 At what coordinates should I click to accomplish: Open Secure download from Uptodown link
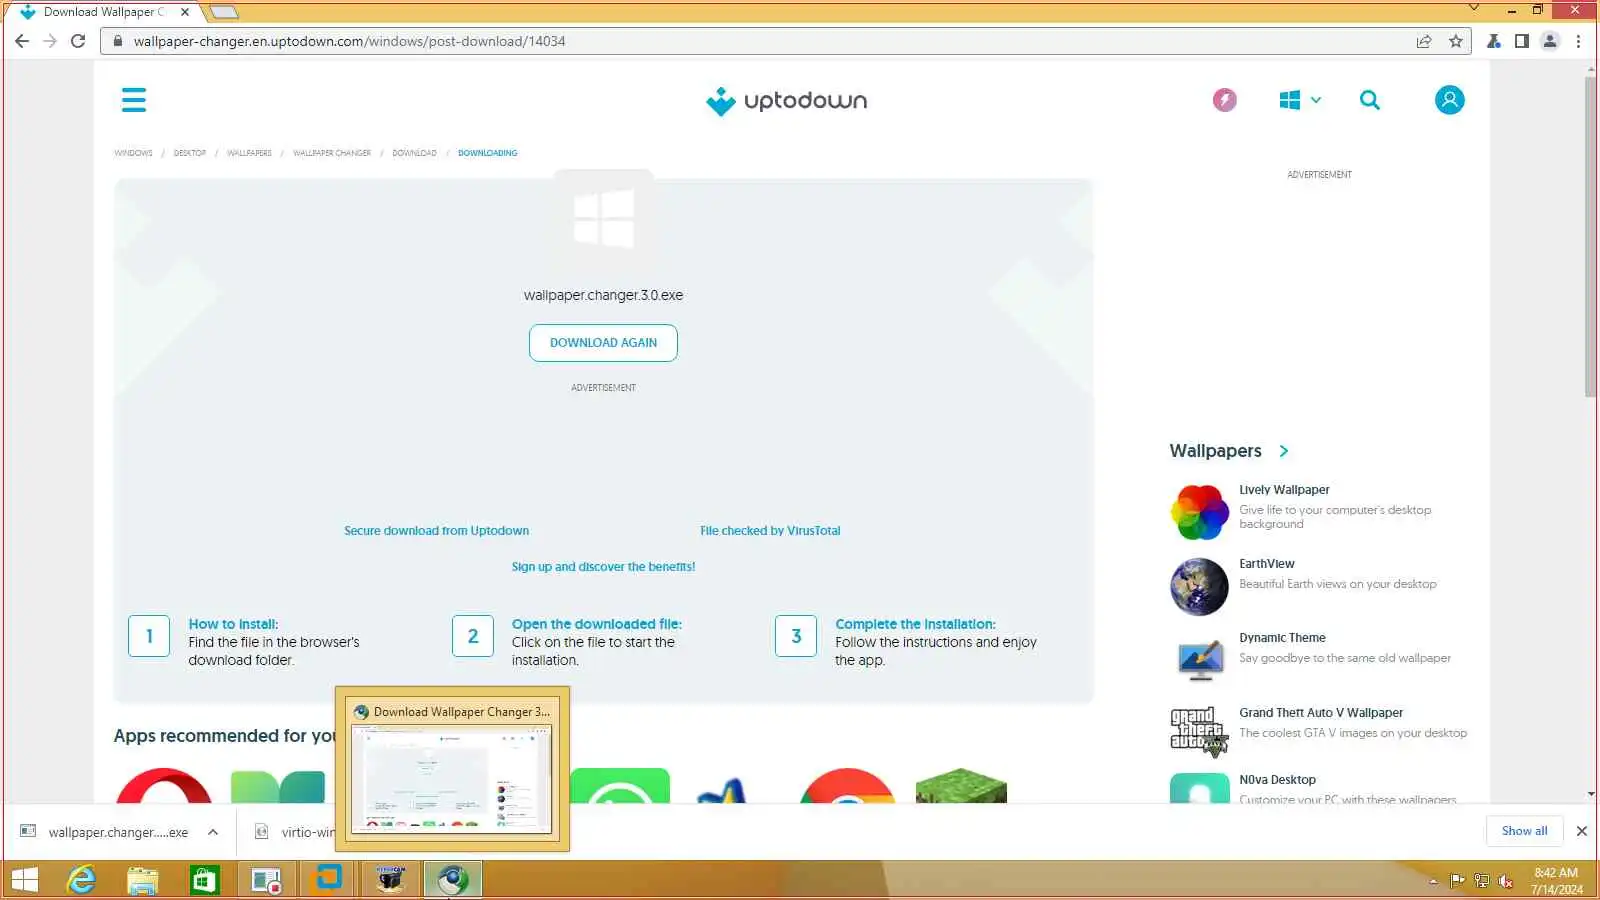click(436, 531)
